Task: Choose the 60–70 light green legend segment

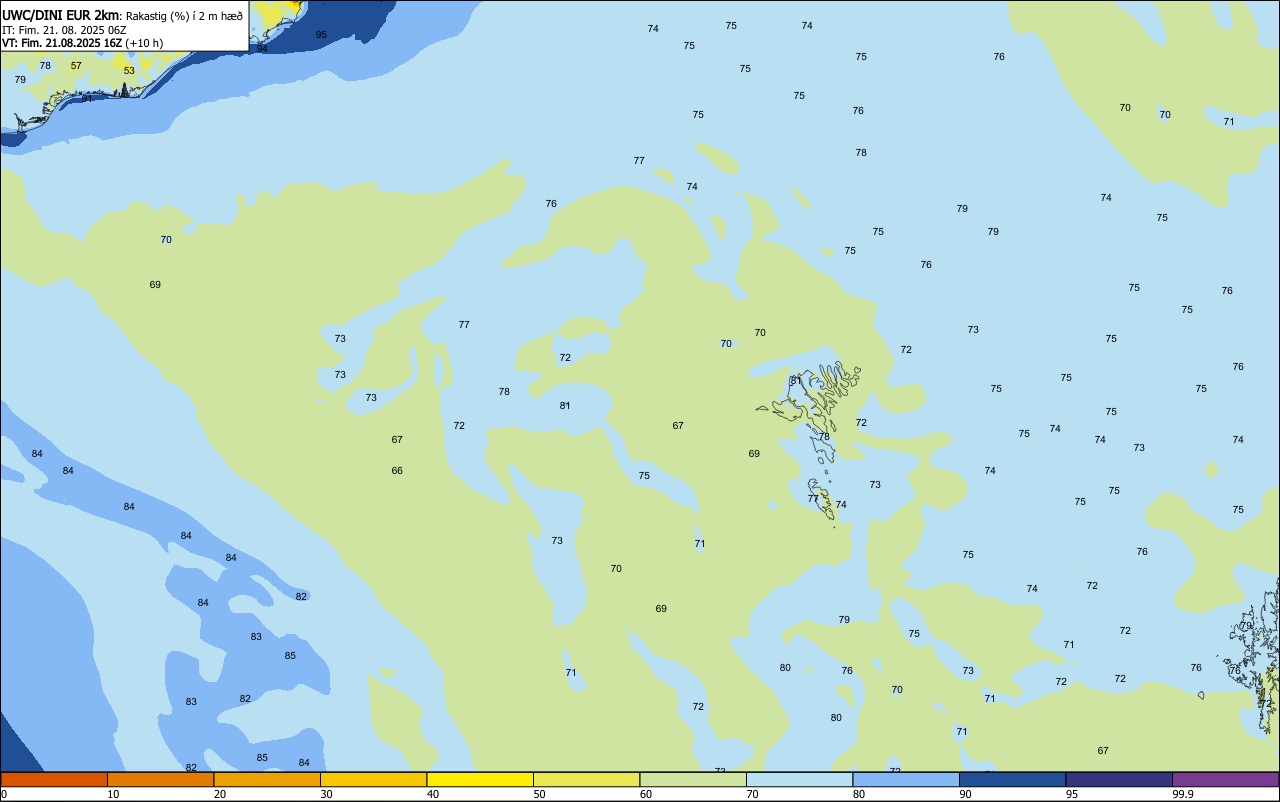Action: pyautogui.click(x=693, y=779)
